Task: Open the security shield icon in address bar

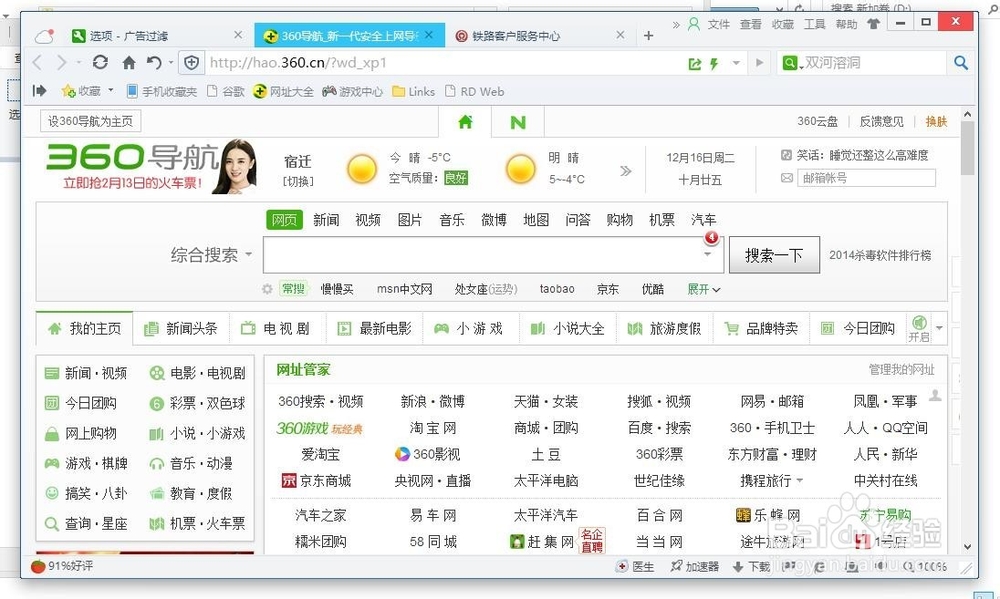Action: pyautogui.click(x=191, y=63)
